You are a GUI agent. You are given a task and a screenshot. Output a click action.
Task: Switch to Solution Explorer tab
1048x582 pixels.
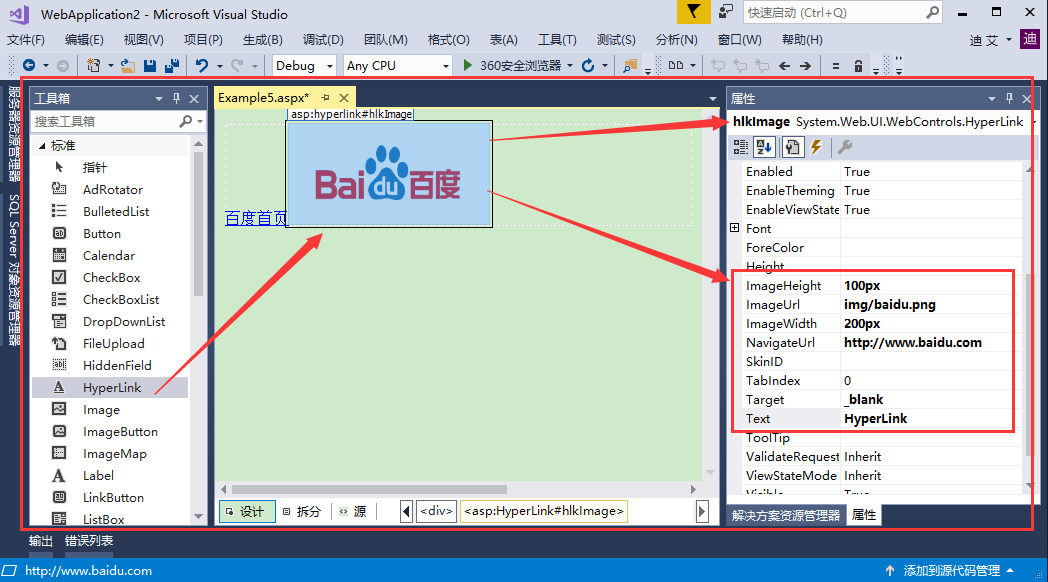[x=785, y=515]
